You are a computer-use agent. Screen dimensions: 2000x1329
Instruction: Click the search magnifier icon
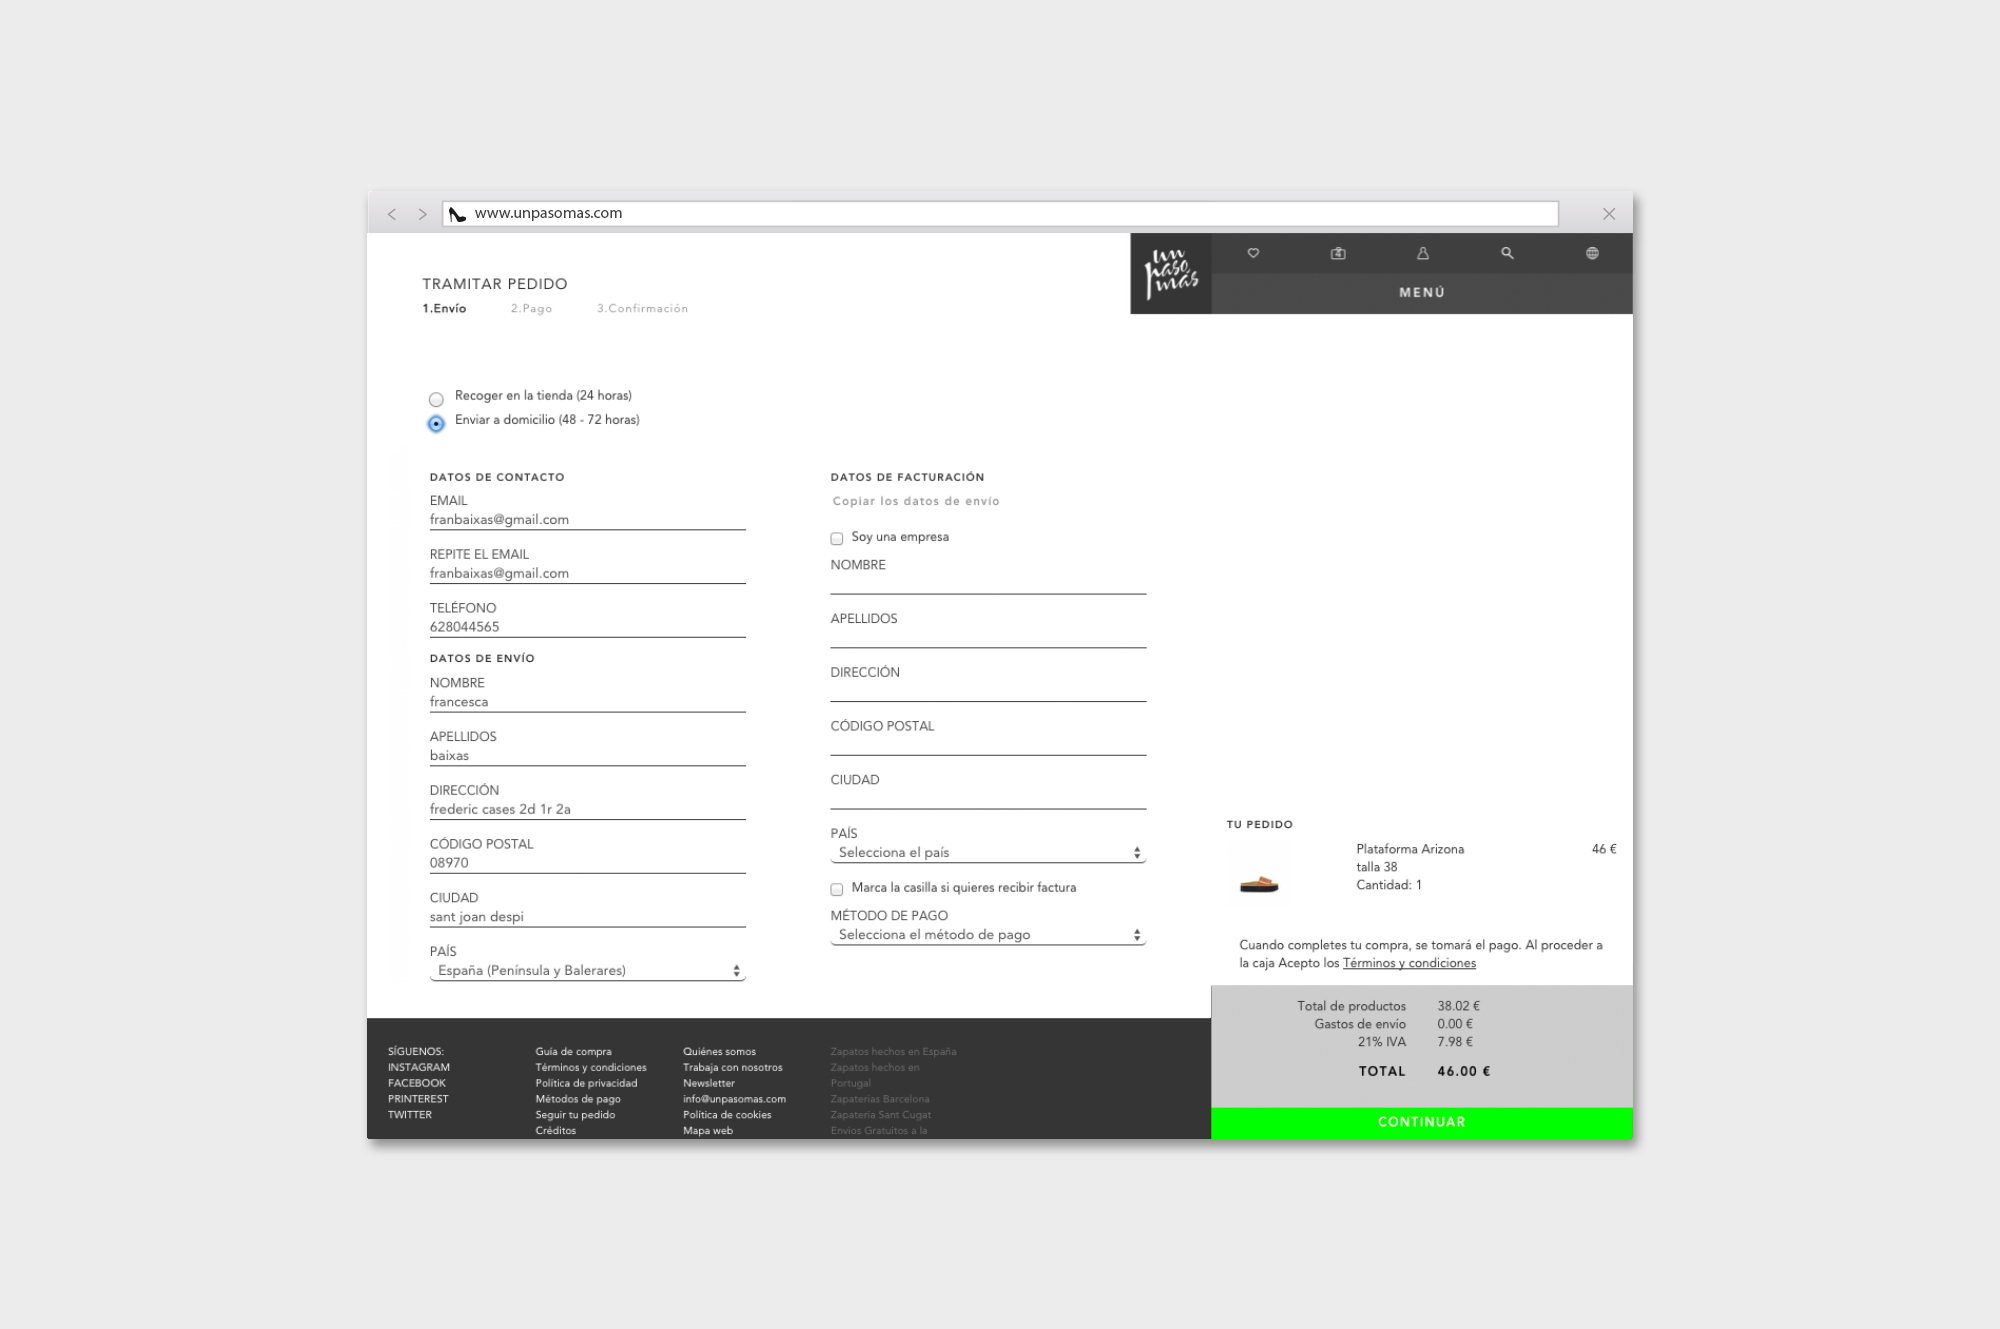(x=1507, y=253)
